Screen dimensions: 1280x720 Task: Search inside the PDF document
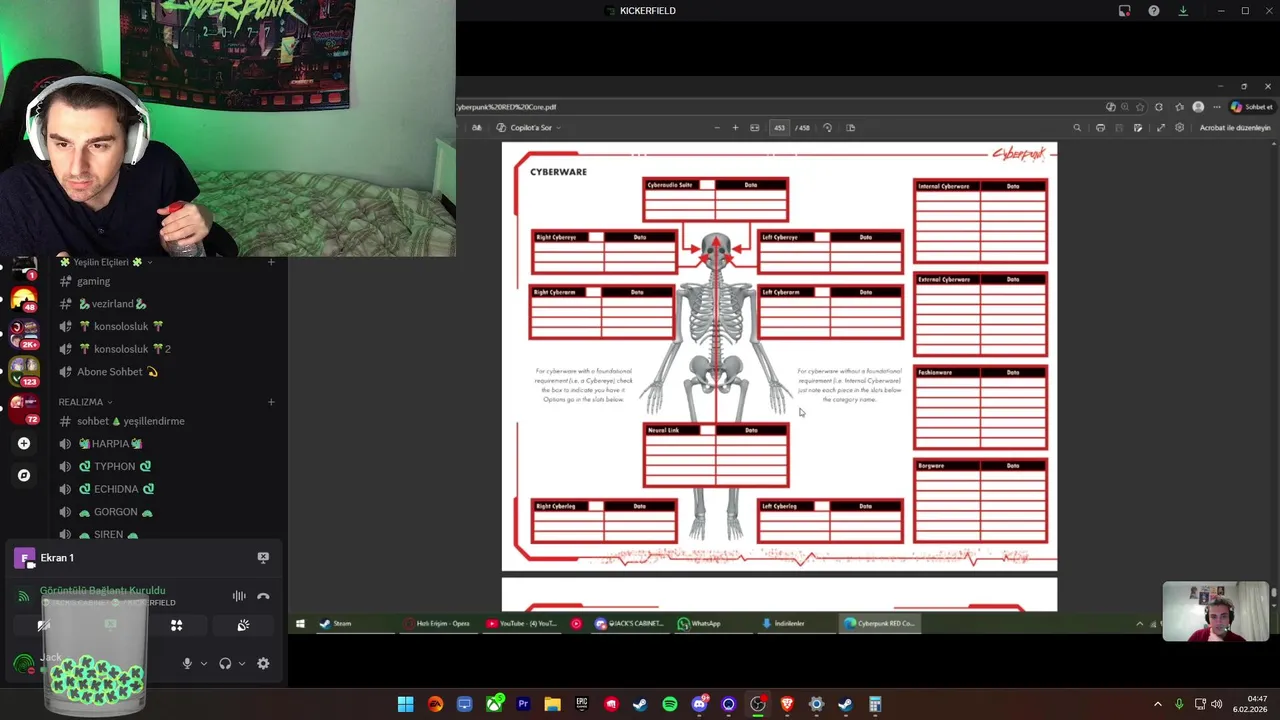[x=1077, y=128]
